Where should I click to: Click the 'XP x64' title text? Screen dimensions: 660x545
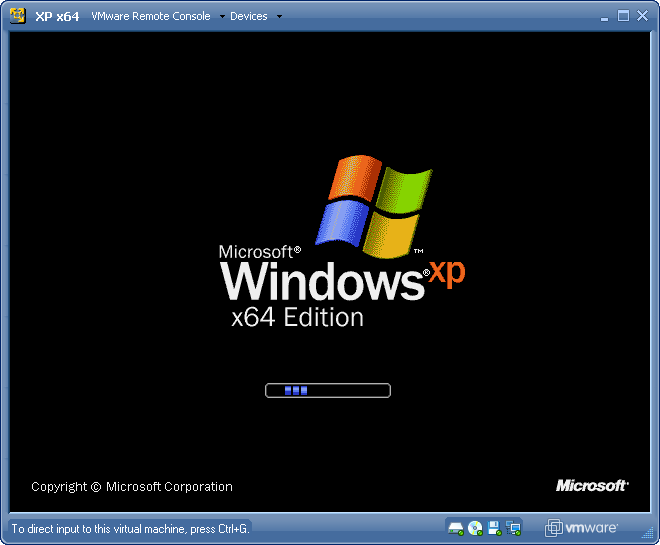57,16
